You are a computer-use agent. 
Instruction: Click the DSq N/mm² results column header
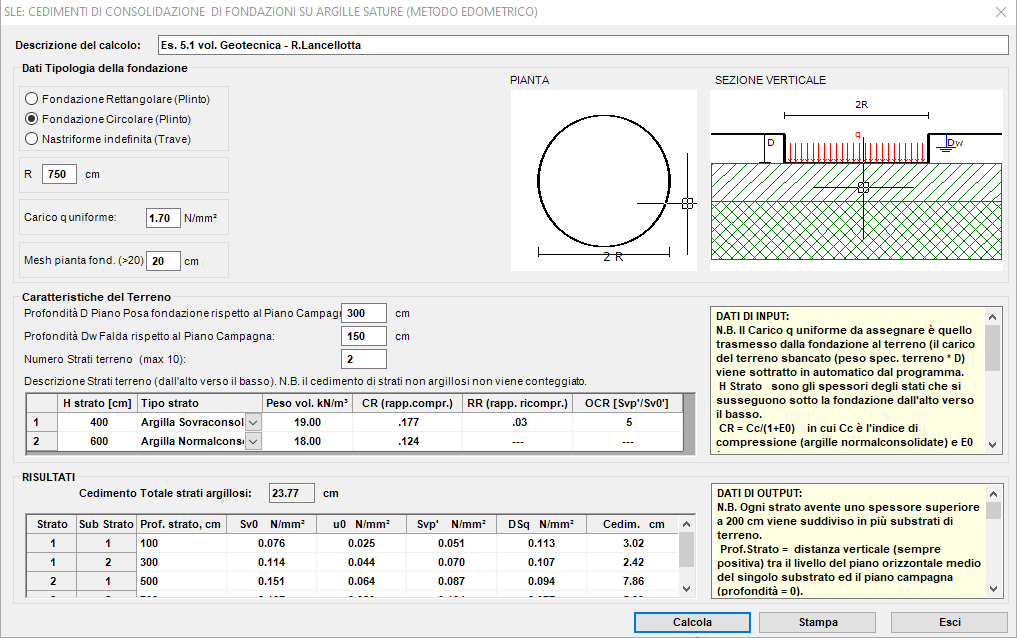(x=541, y=524)
